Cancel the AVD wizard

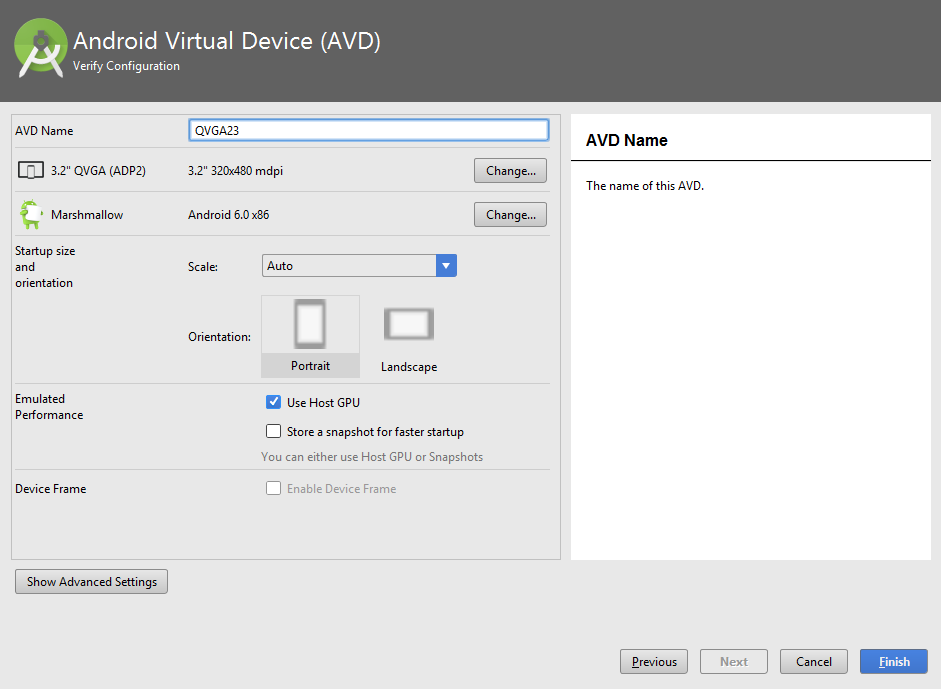pyautogui.click(x=814, y=661)
